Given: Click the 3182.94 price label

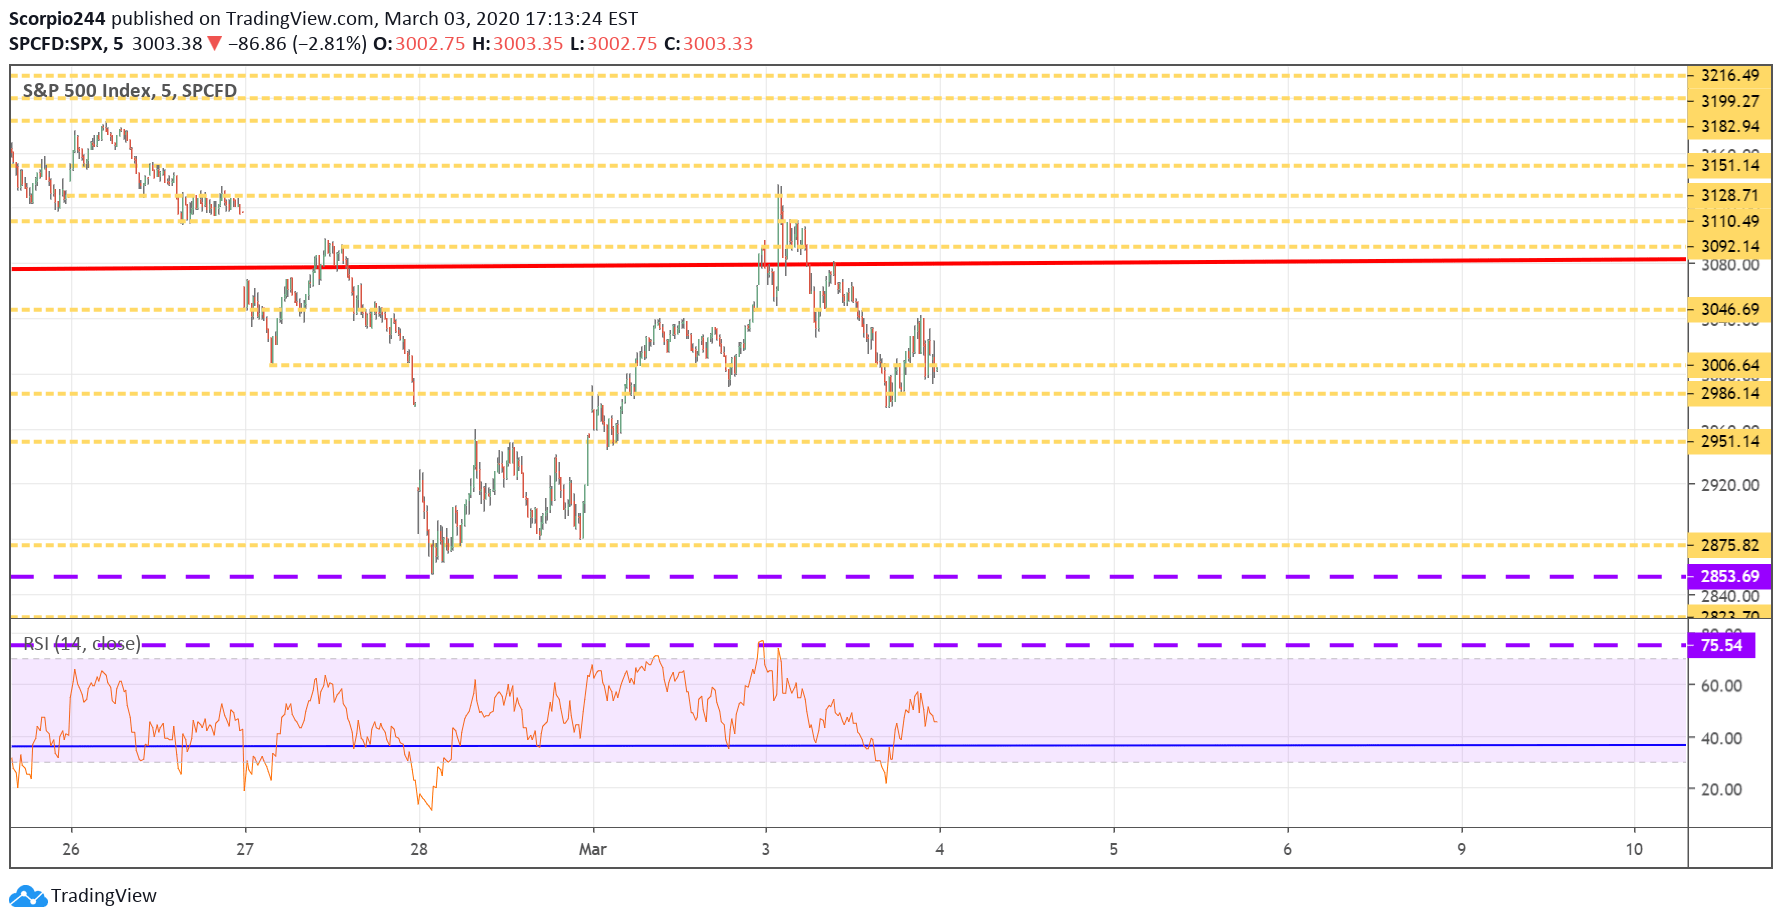Looking at the screenshot, I should click(x=1730, y=126).
